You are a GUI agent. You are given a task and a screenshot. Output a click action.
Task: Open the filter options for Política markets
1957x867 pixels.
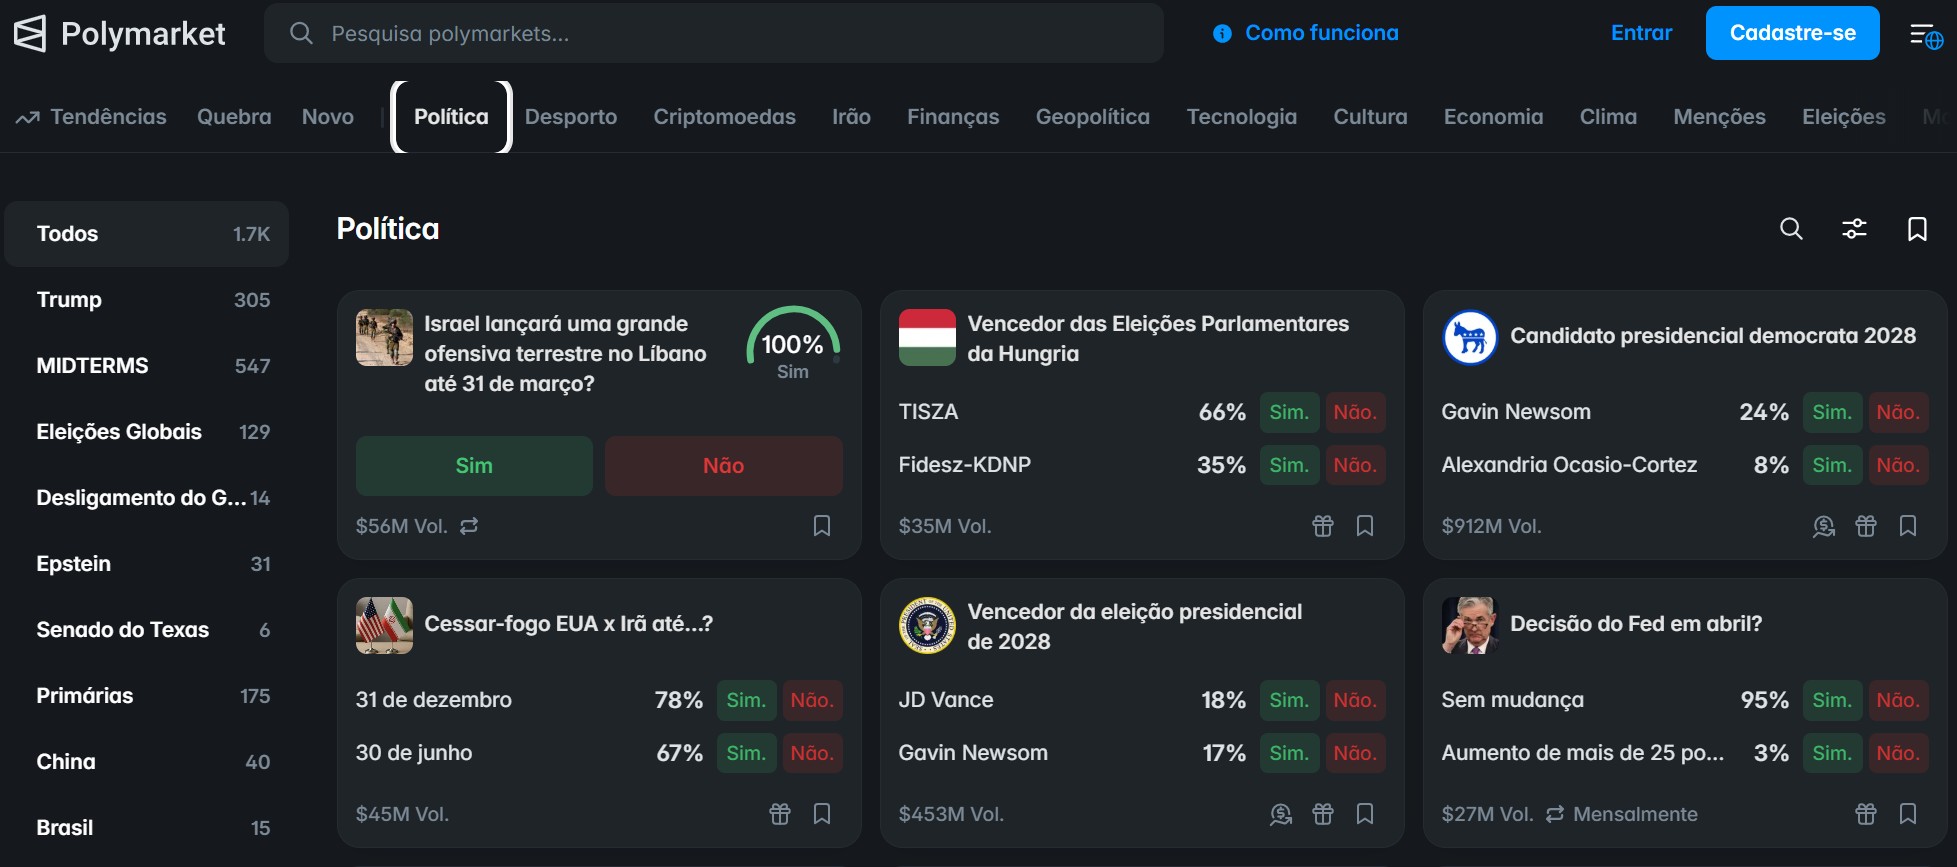click(1855, 229)
